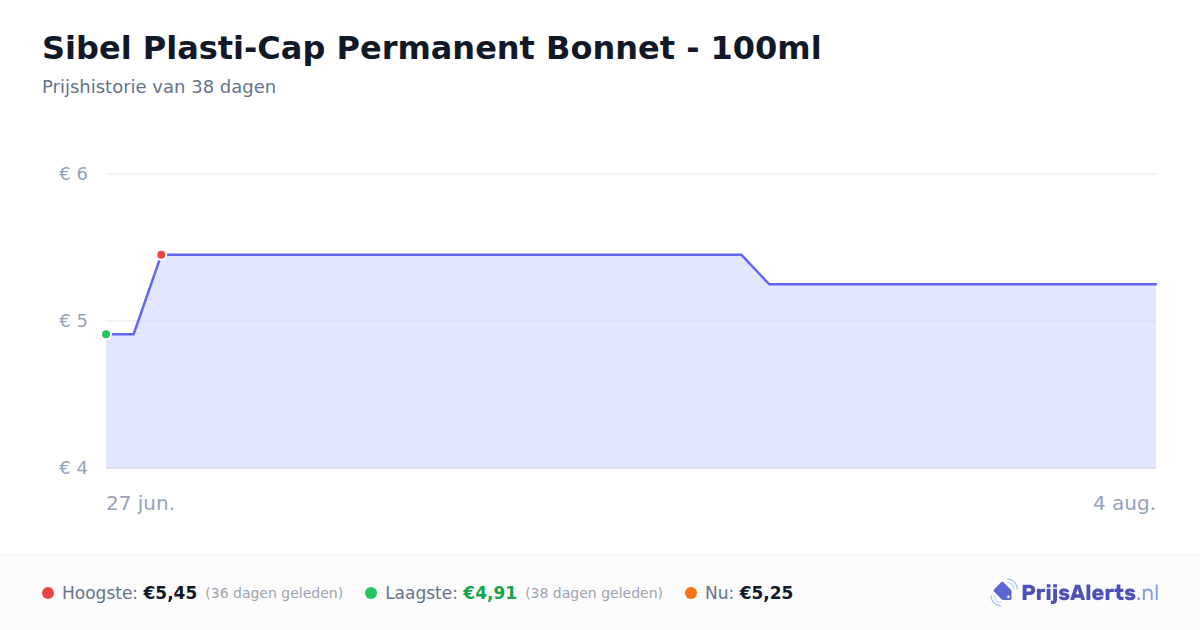Click the Prijshistorie van 38 dagen subtitle

pyautogui.click(x=159, y=87)
